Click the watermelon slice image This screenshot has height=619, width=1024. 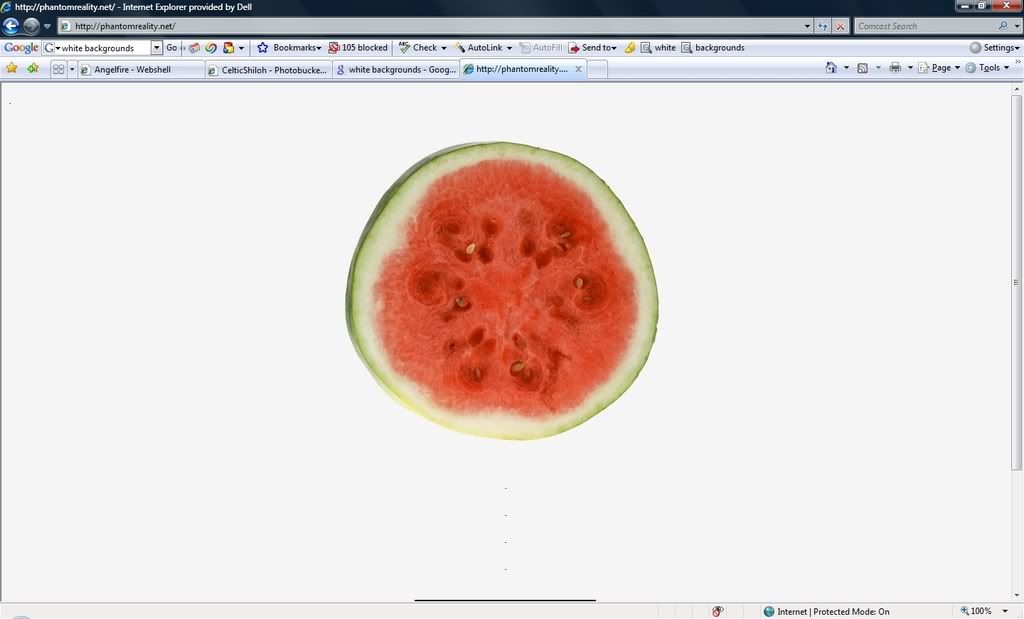coord(502,291)
